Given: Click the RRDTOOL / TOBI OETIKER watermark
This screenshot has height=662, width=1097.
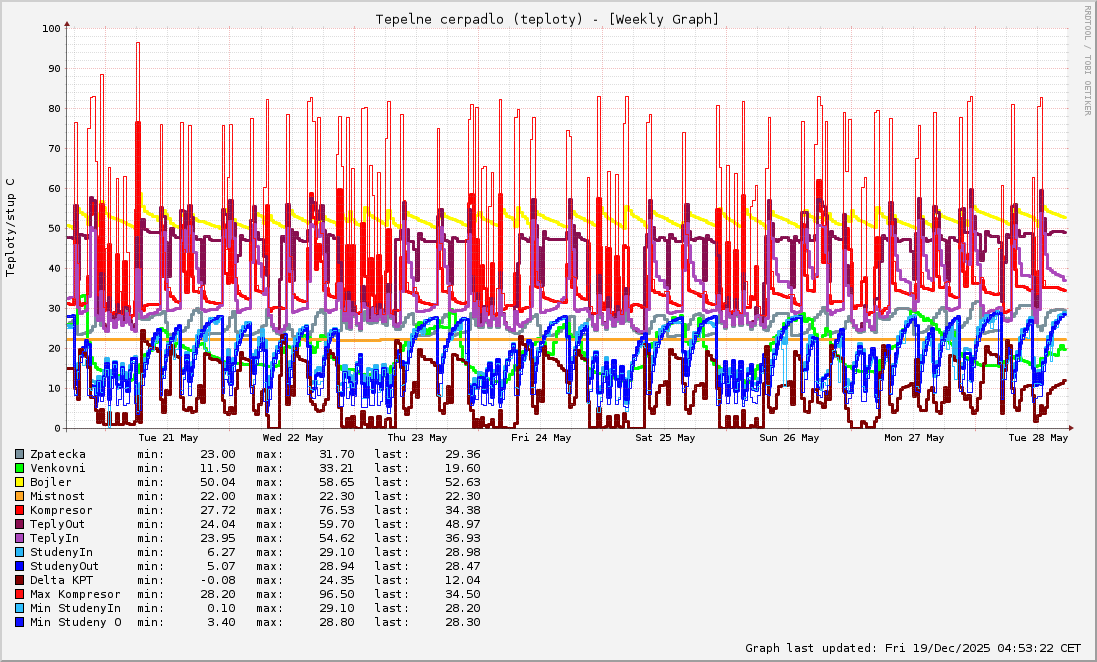Looking at the screenshot, I should tap(1087, 60).
